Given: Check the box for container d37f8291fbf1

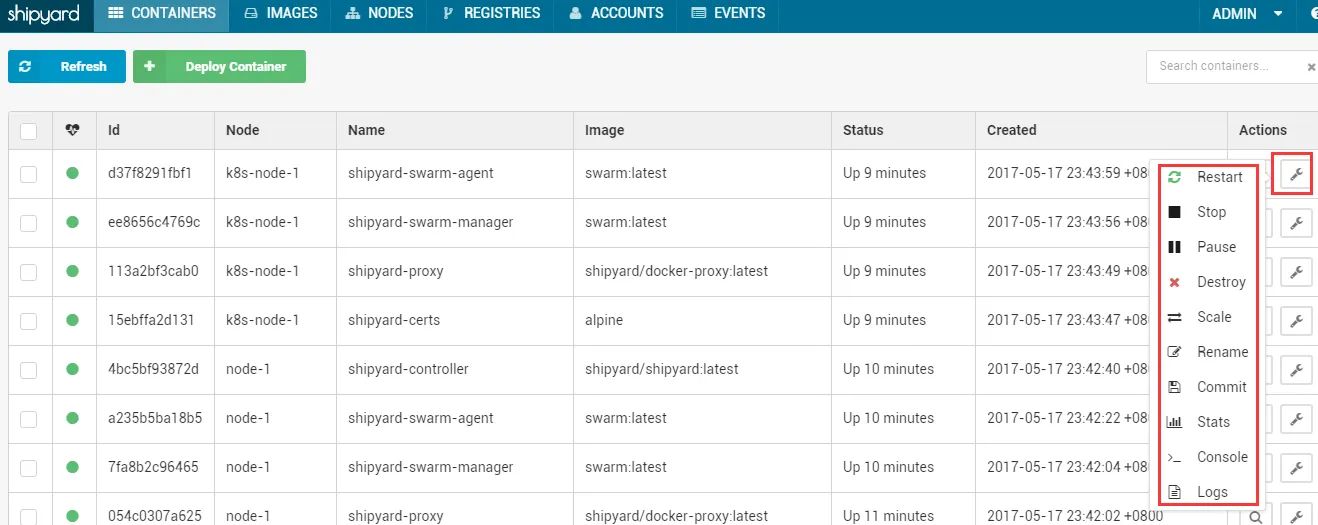Looking at the screenshot, I should (x=29, y=174).
